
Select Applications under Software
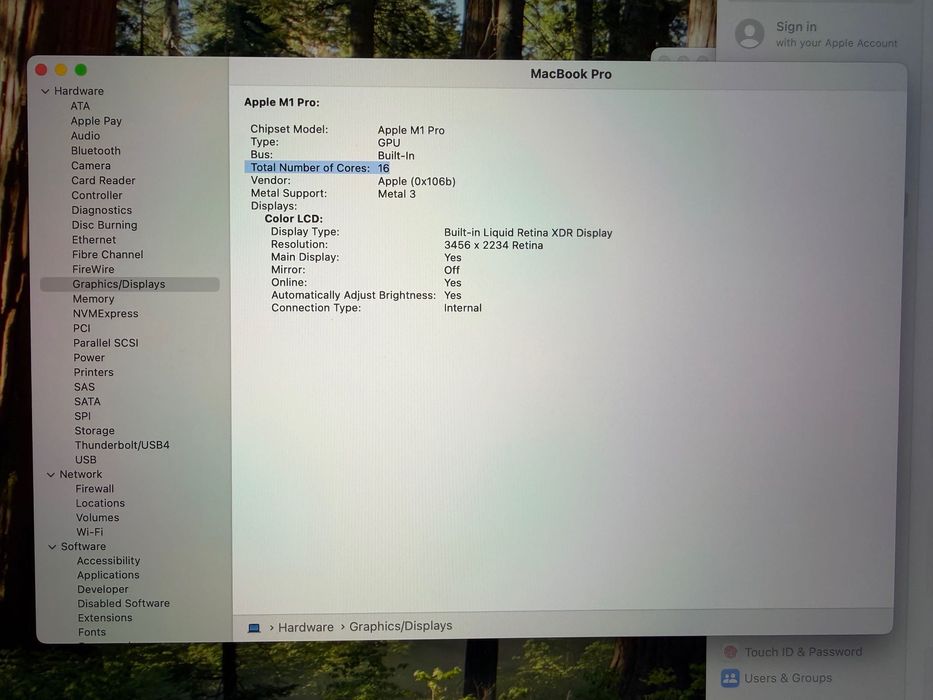(x=108, y=575)
